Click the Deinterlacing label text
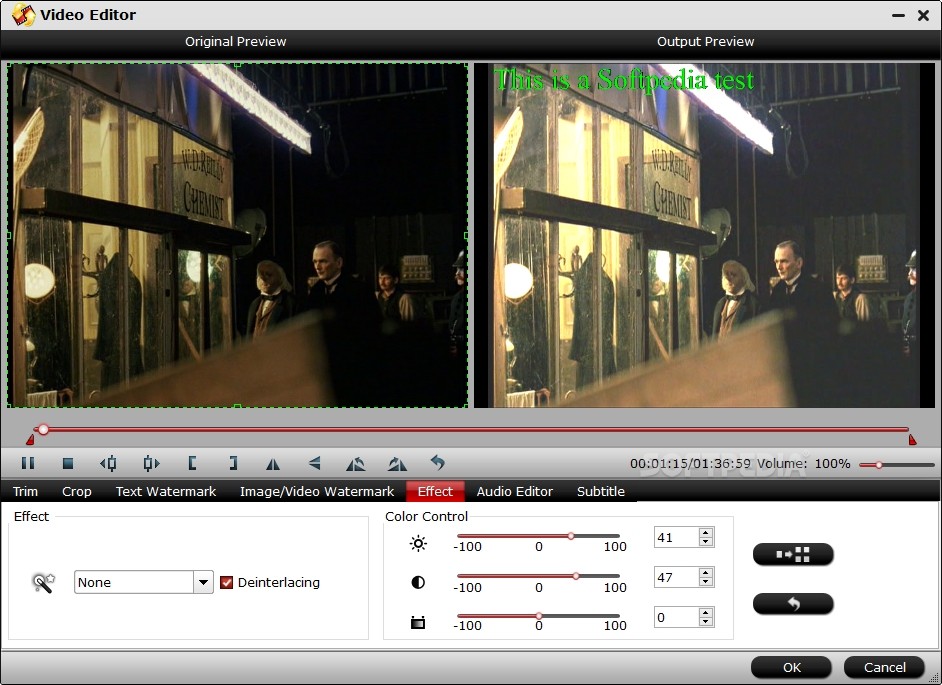 point(279,582)
